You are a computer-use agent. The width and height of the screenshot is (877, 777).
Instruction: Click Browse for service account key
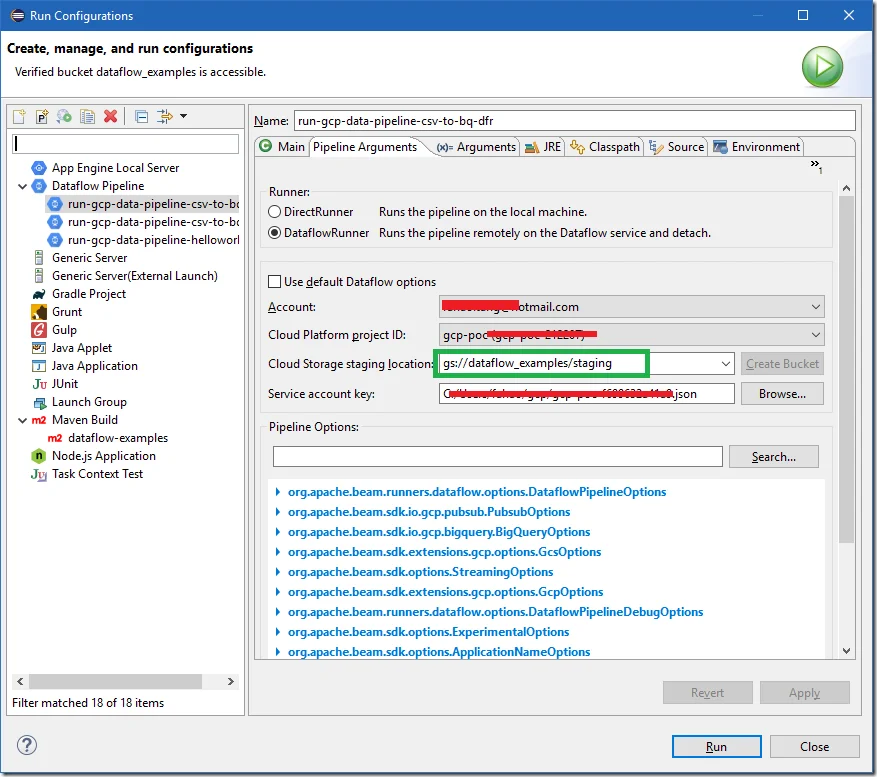(x=782, y=394)
